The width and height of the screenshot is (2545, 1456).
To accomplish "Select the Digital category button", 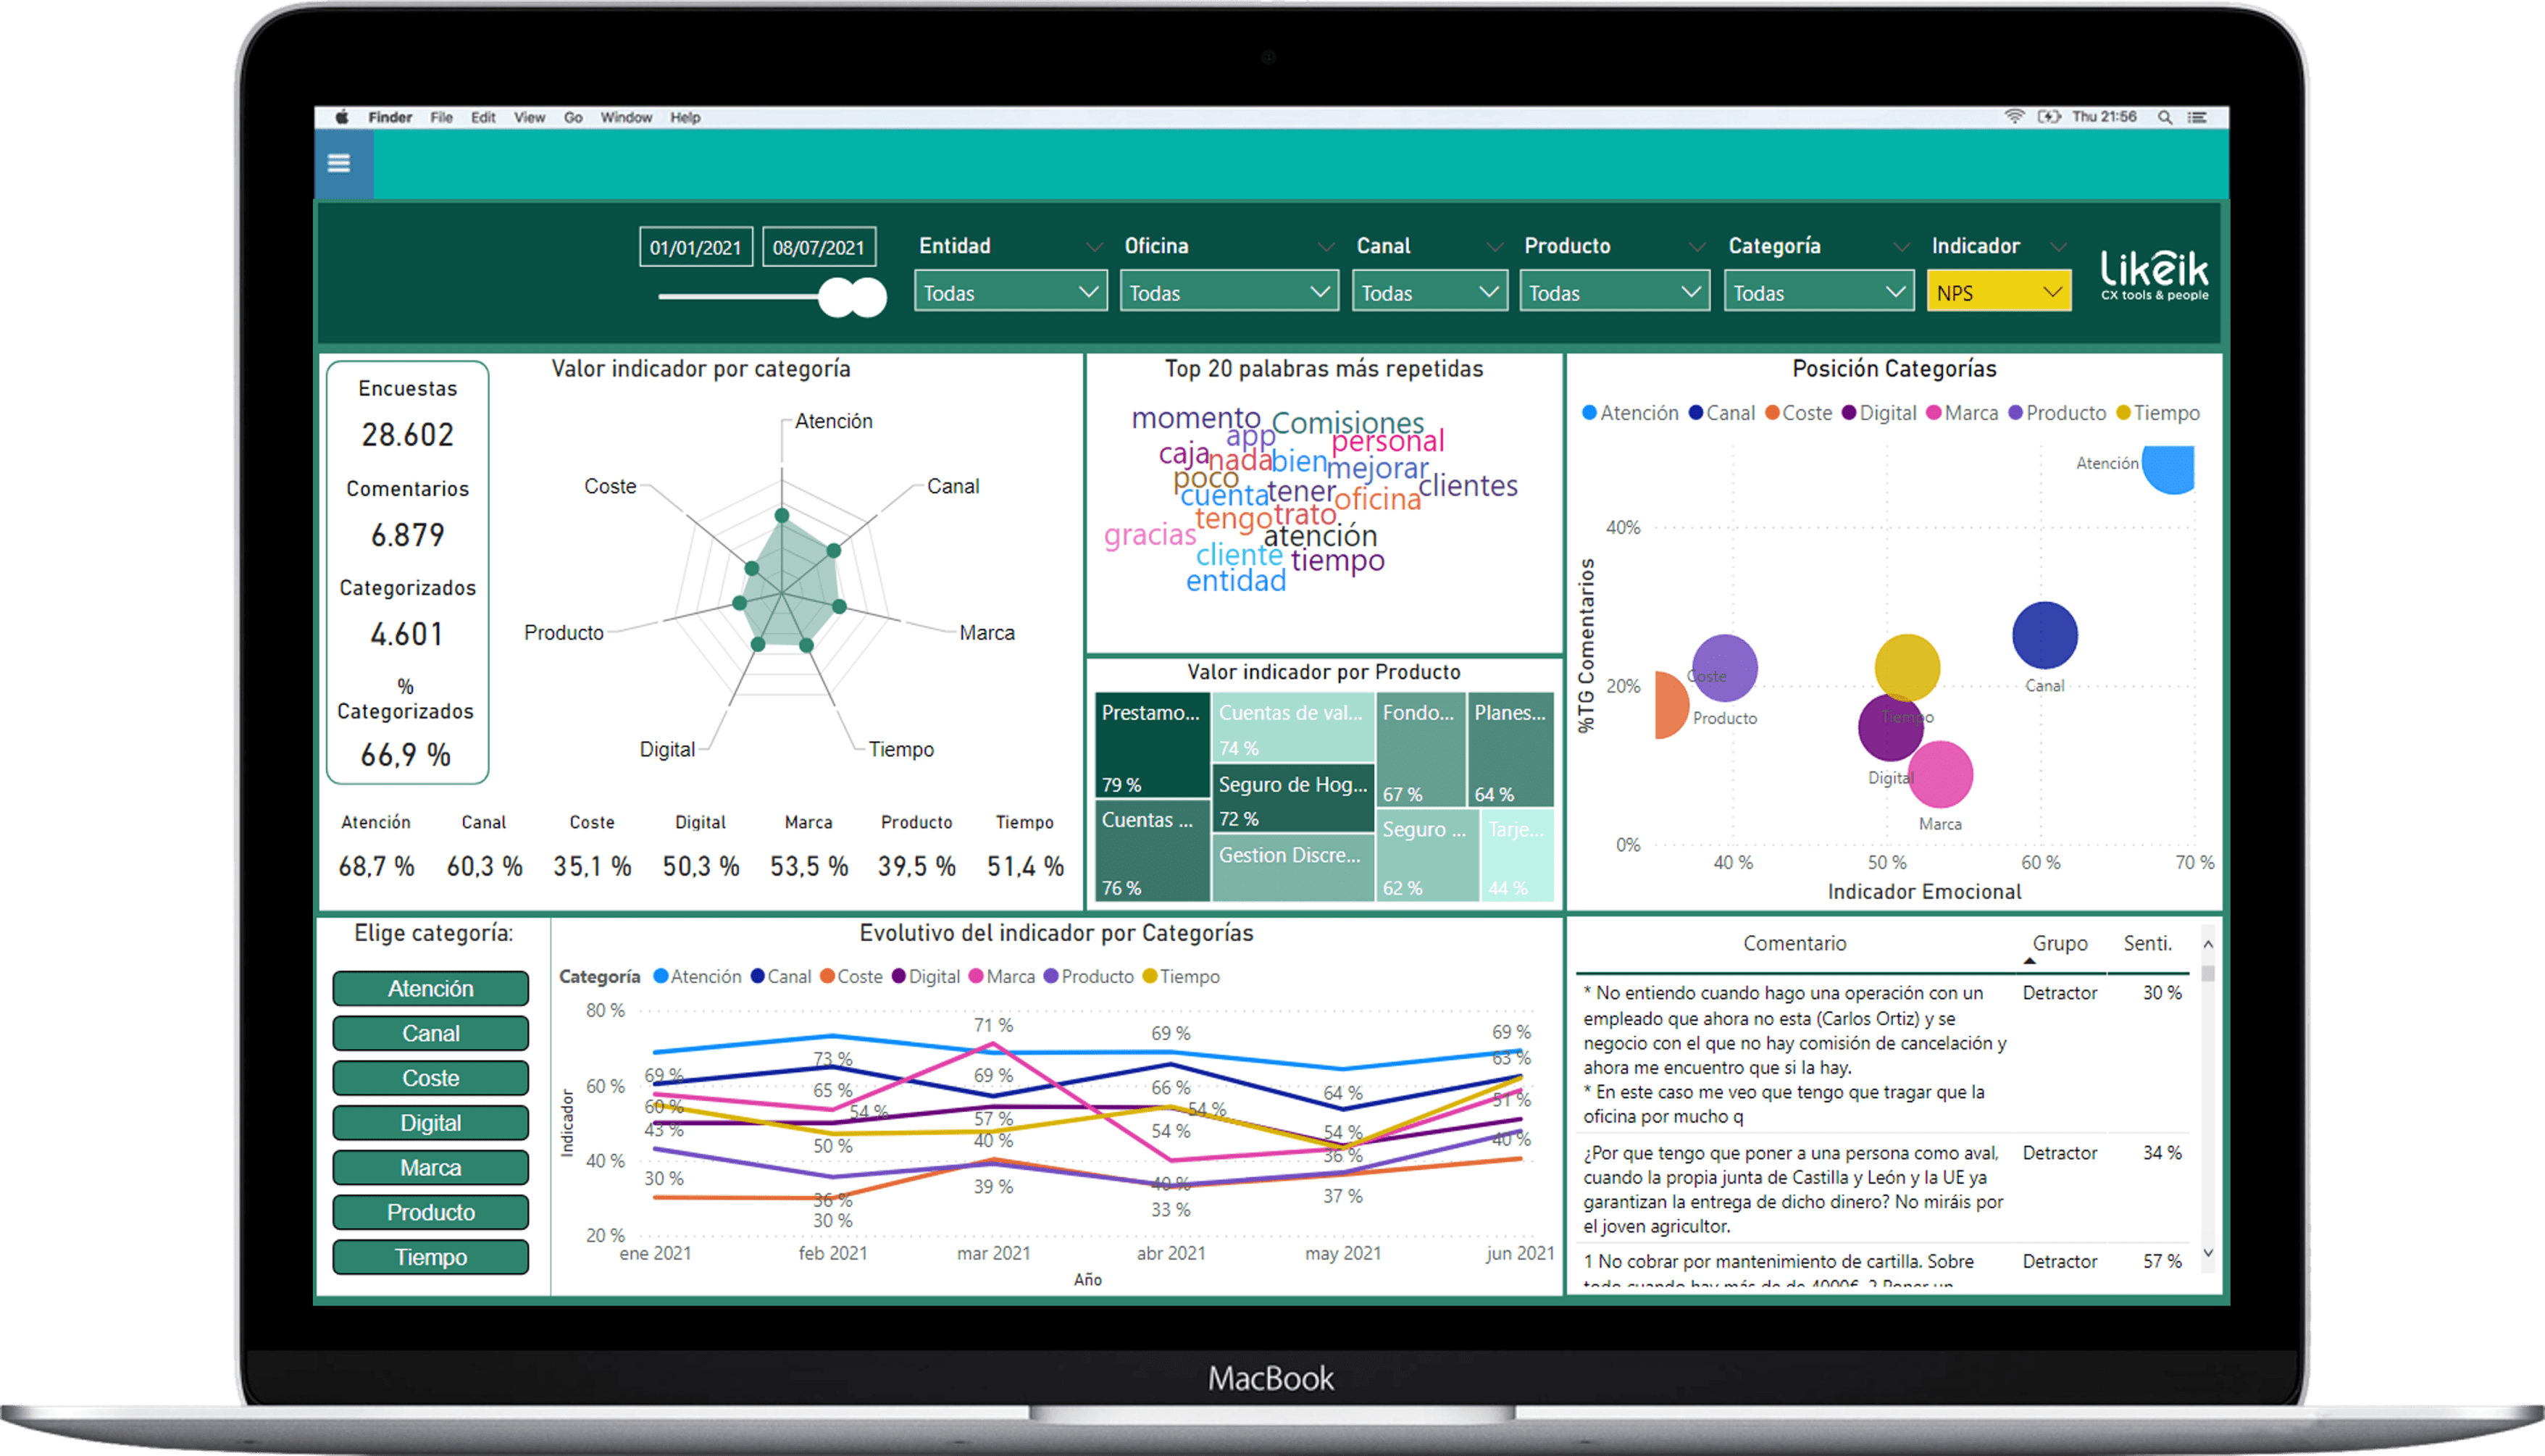I will (431, 1123).
